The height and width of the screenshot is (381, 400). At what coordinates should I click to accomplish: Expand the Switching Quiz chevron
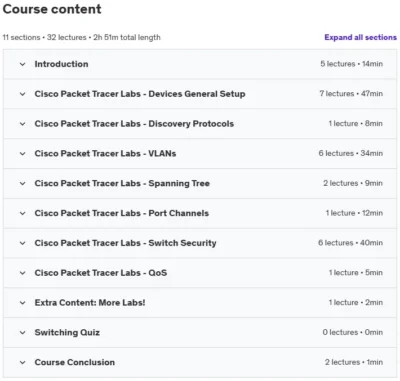tap(22, 332)
